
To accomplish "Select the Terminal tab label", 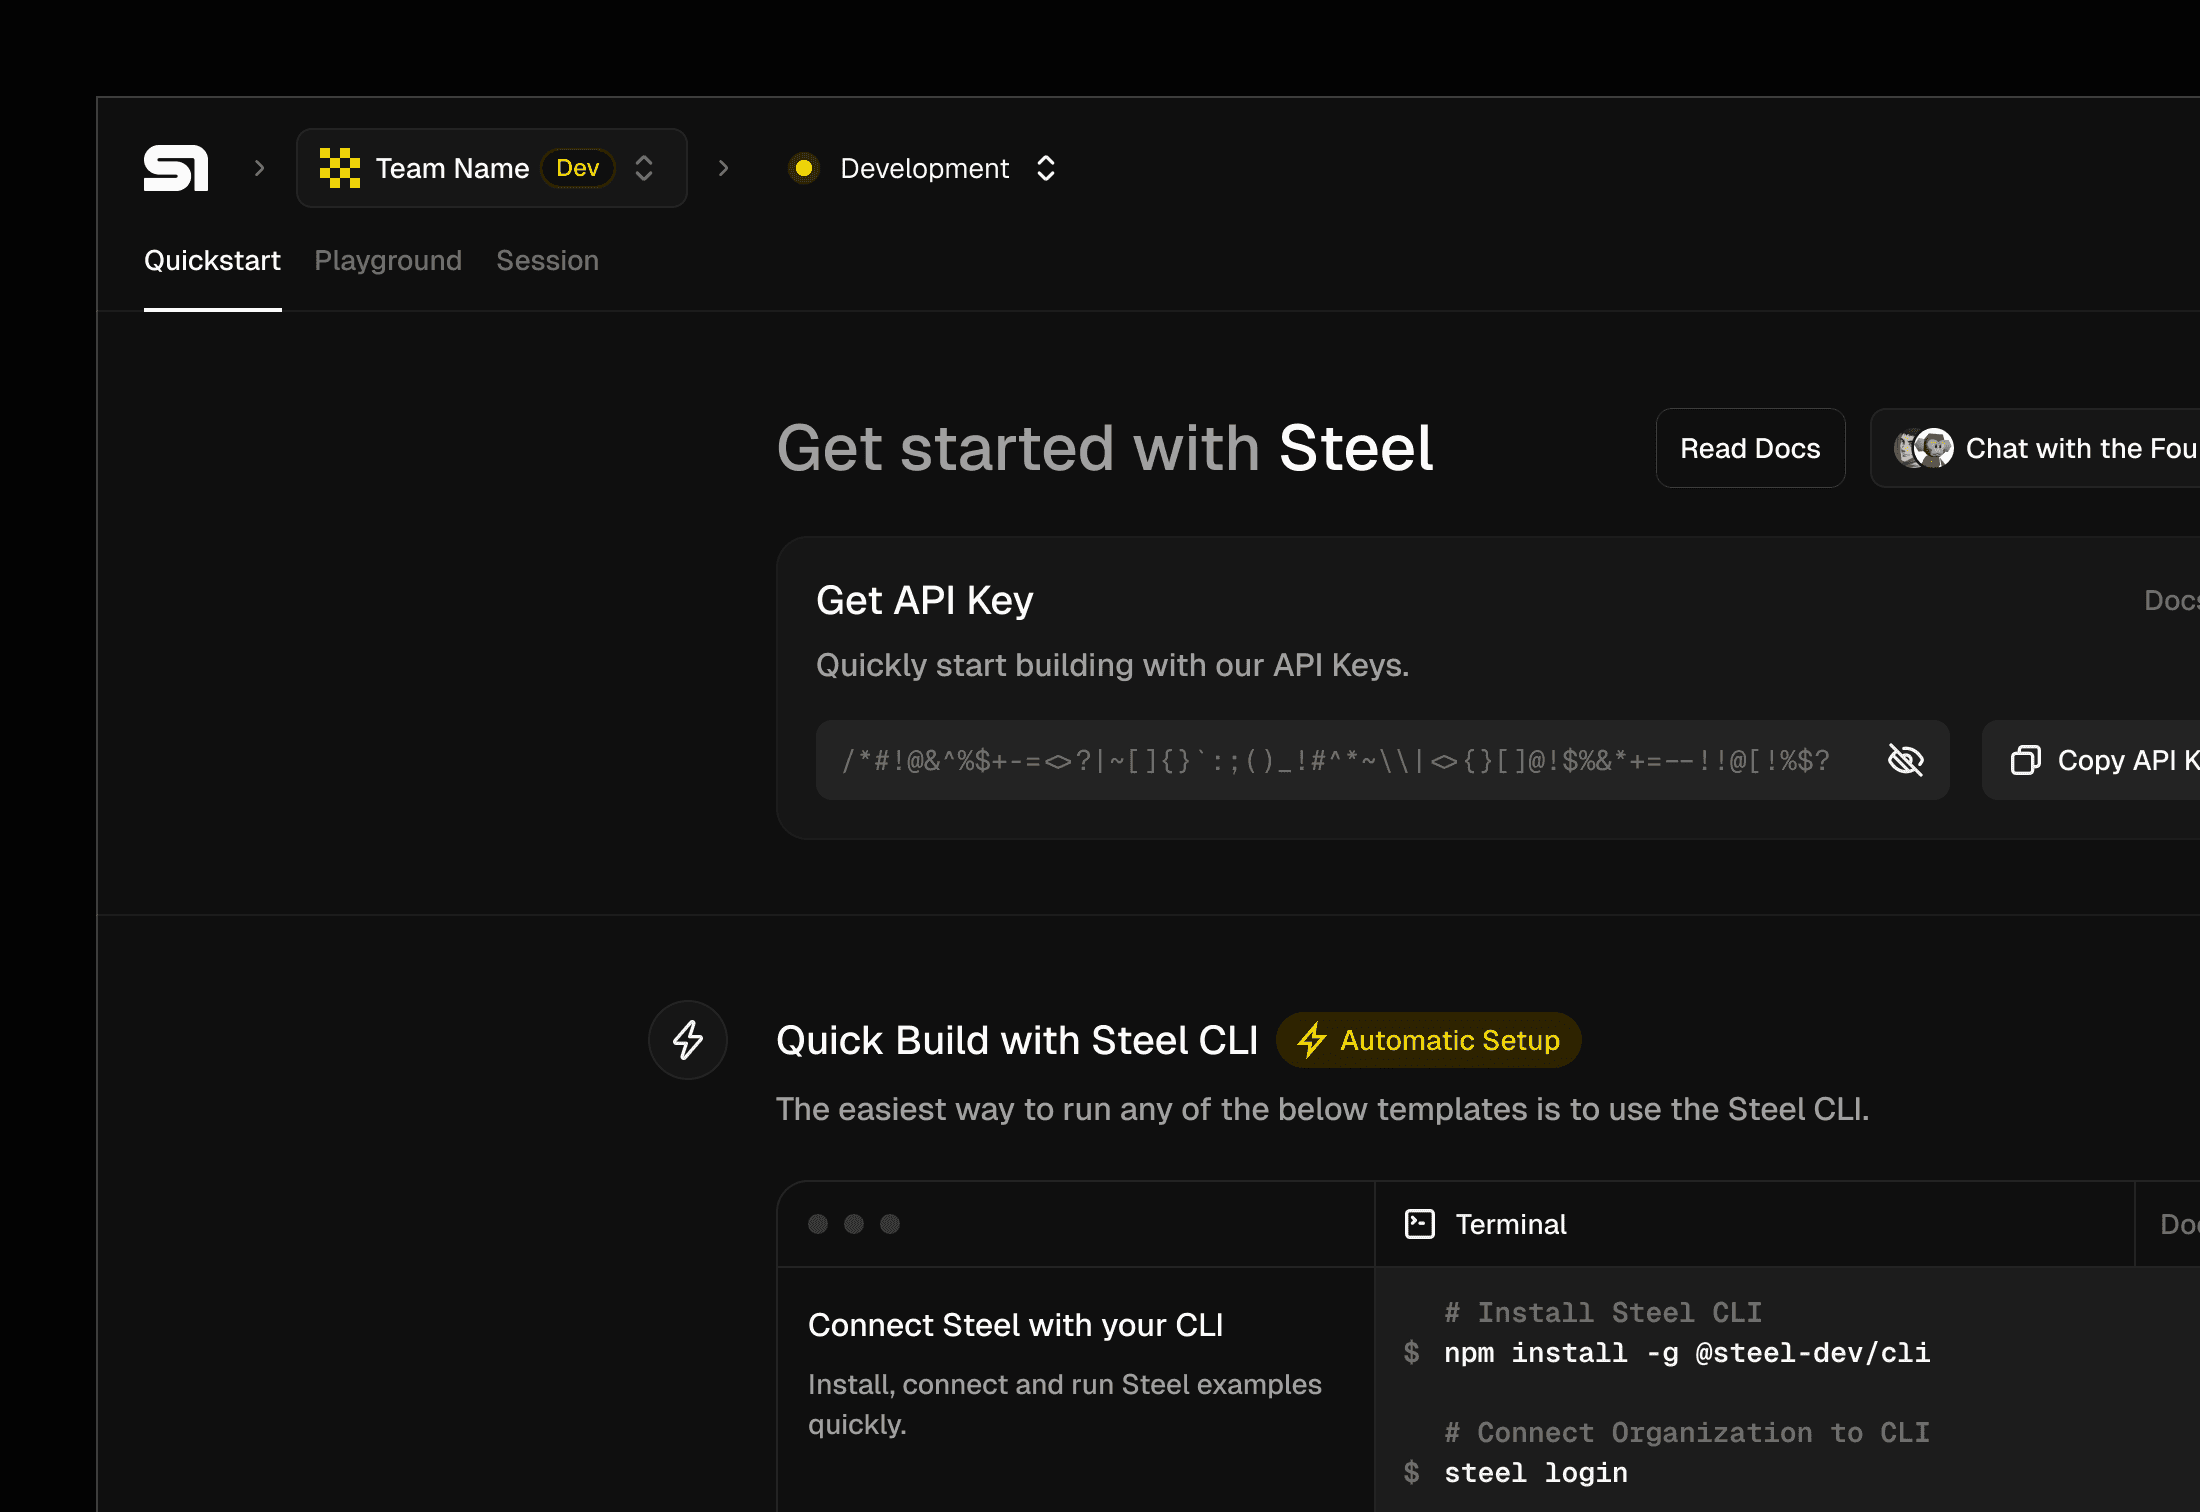I will (1510, 1224).
